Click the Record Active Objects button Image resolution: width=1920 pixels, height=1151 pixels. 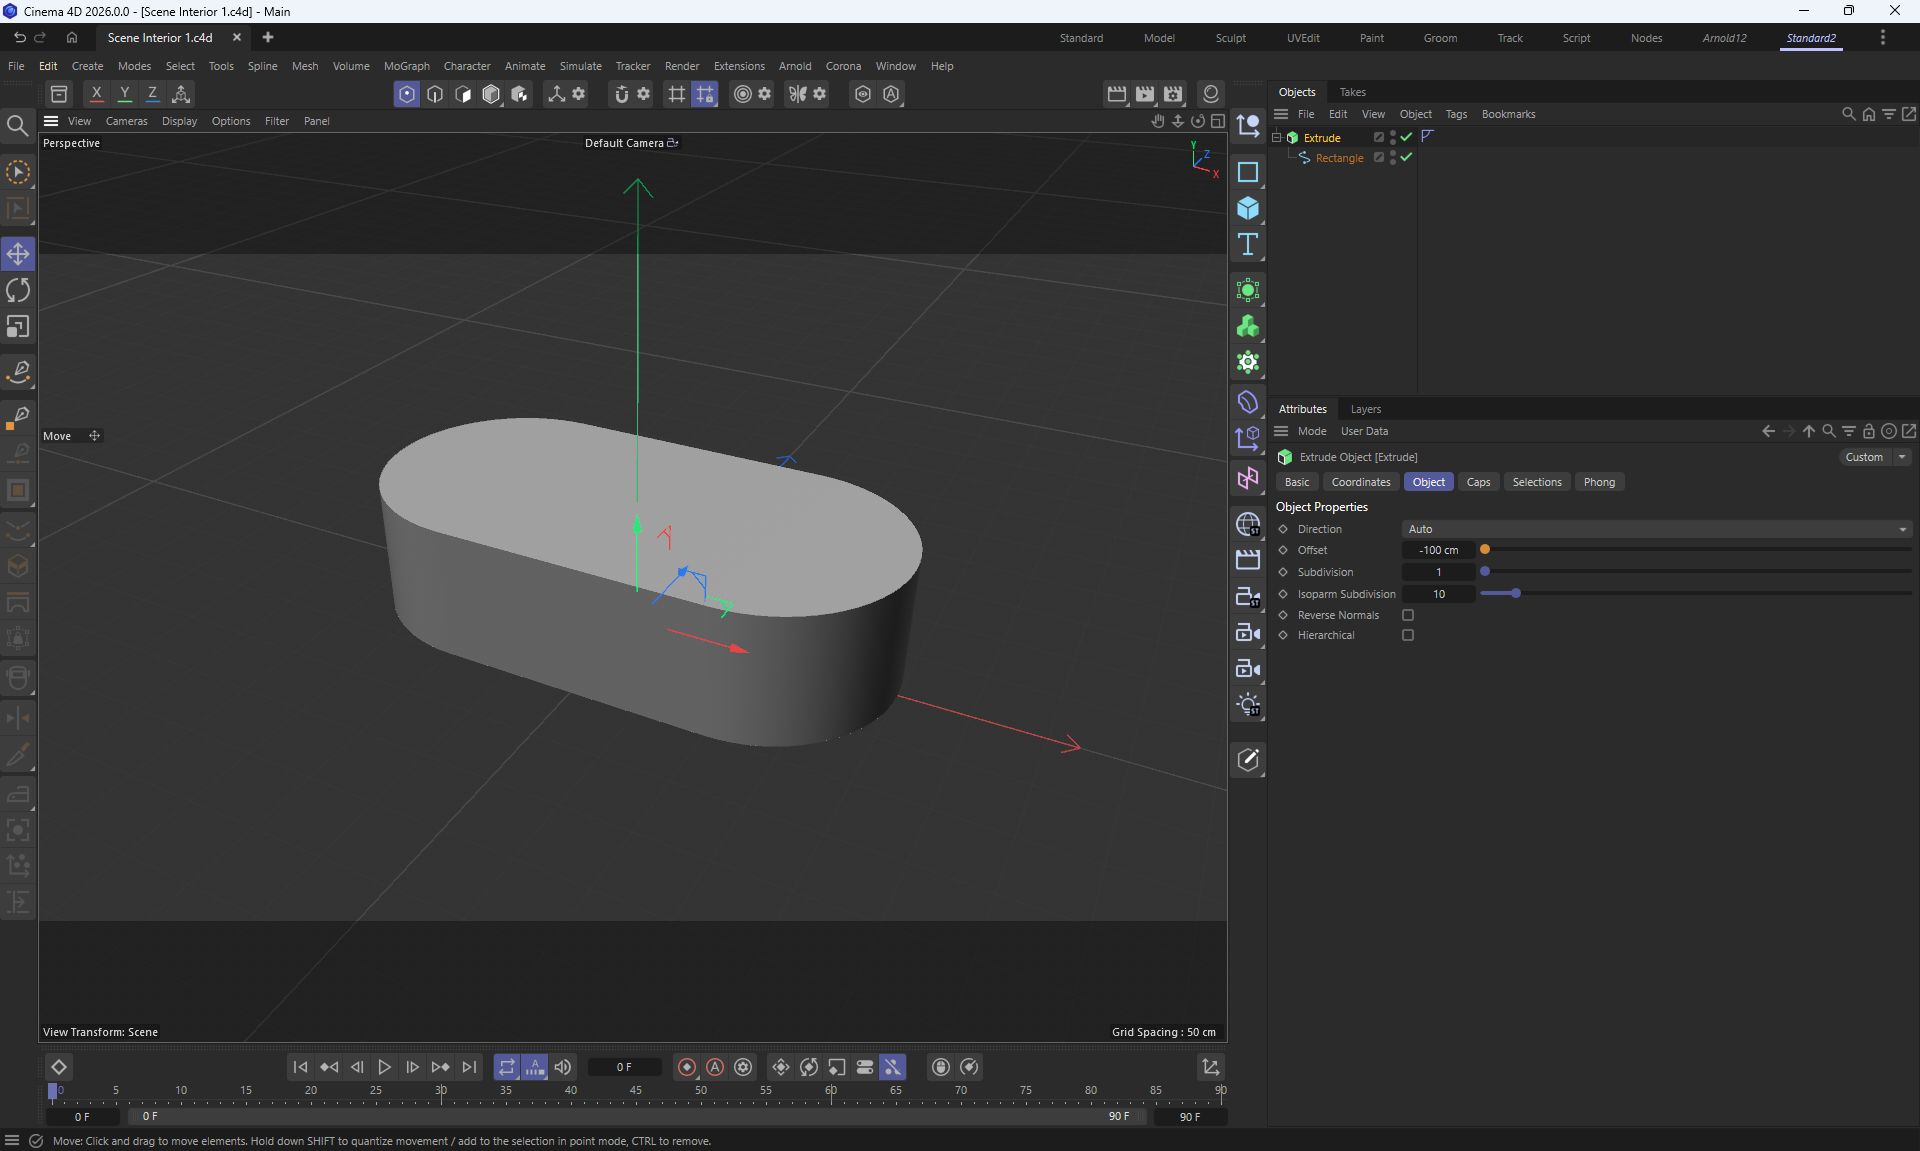coord(686,1067)
